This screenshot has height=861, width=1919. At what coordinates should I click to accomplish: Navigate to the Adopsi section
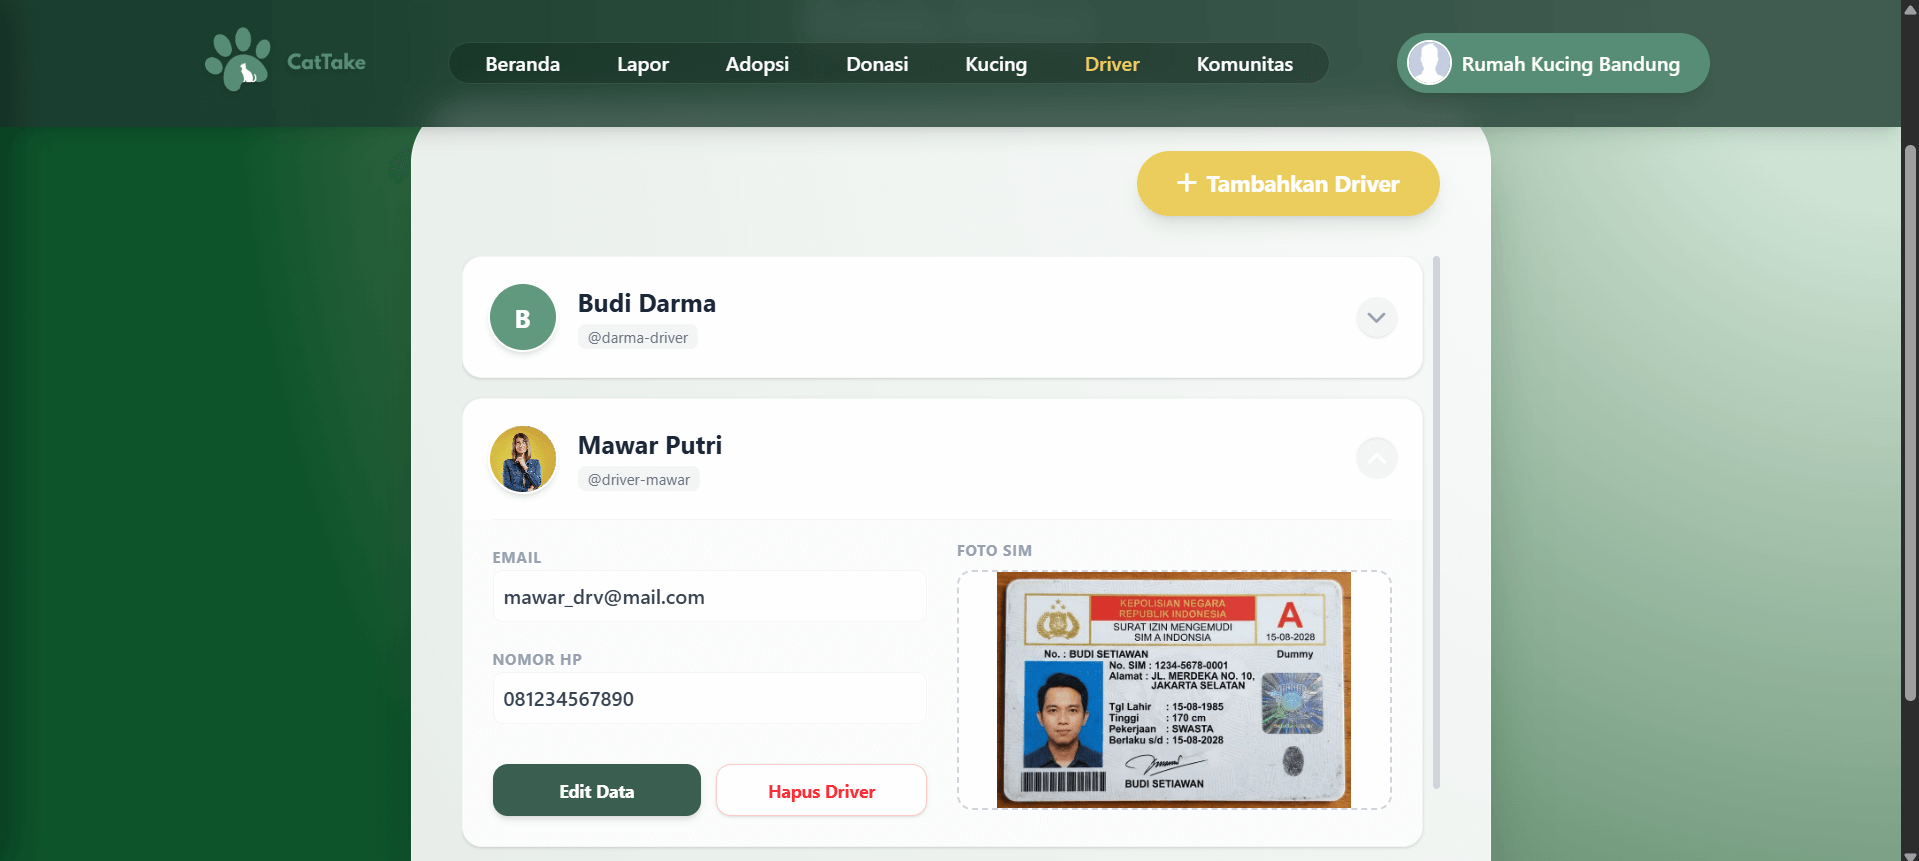coord(757,64)
